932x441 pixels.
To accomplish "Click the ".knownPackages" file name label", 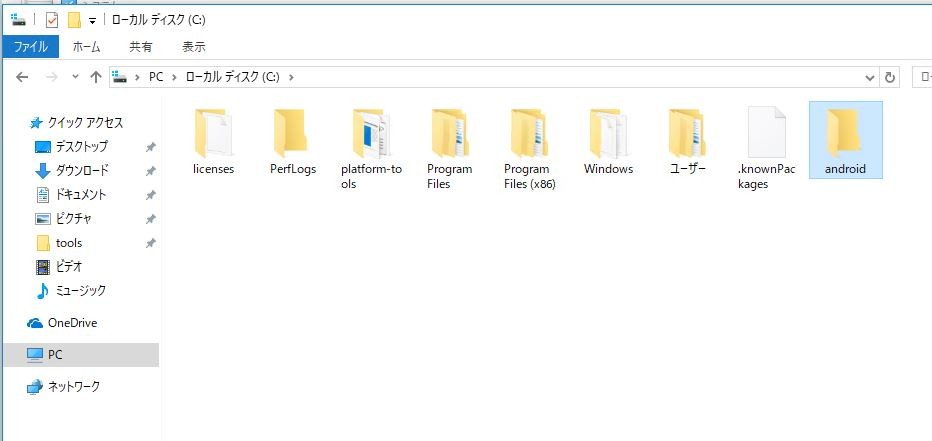I will click(x=766, y=177).
